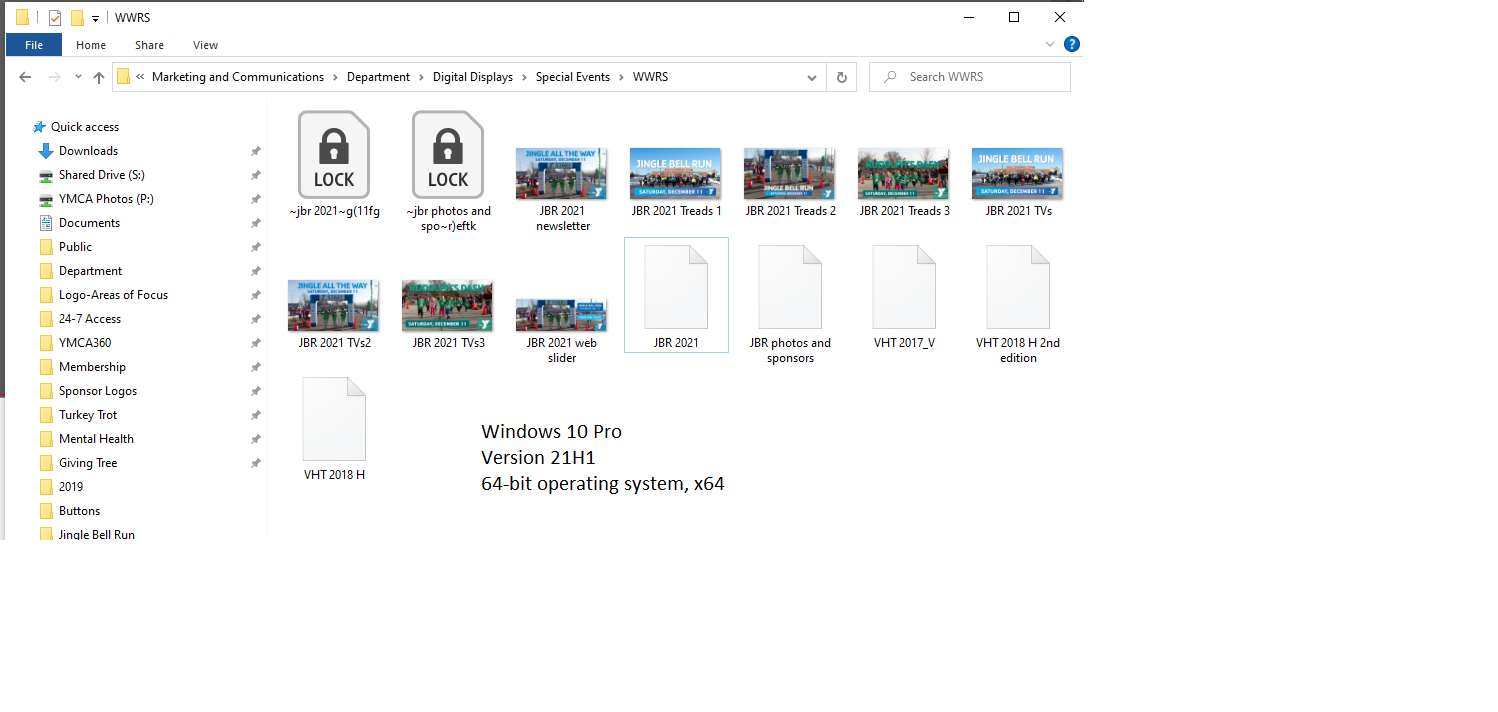Open Help via the question mark icon
This screenshot has width=1498, height=712.
[1071, 44]
